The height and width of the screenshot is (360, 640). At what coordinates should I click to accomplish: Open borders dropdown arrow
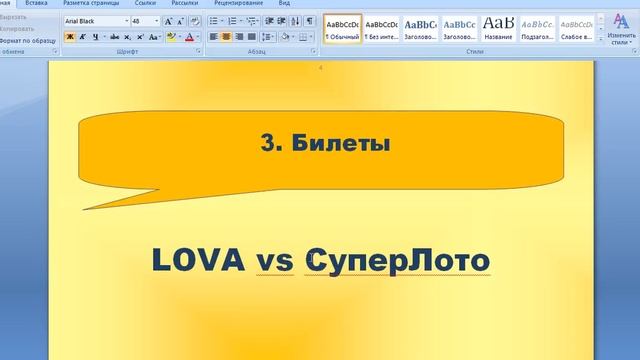pos(311,37)
